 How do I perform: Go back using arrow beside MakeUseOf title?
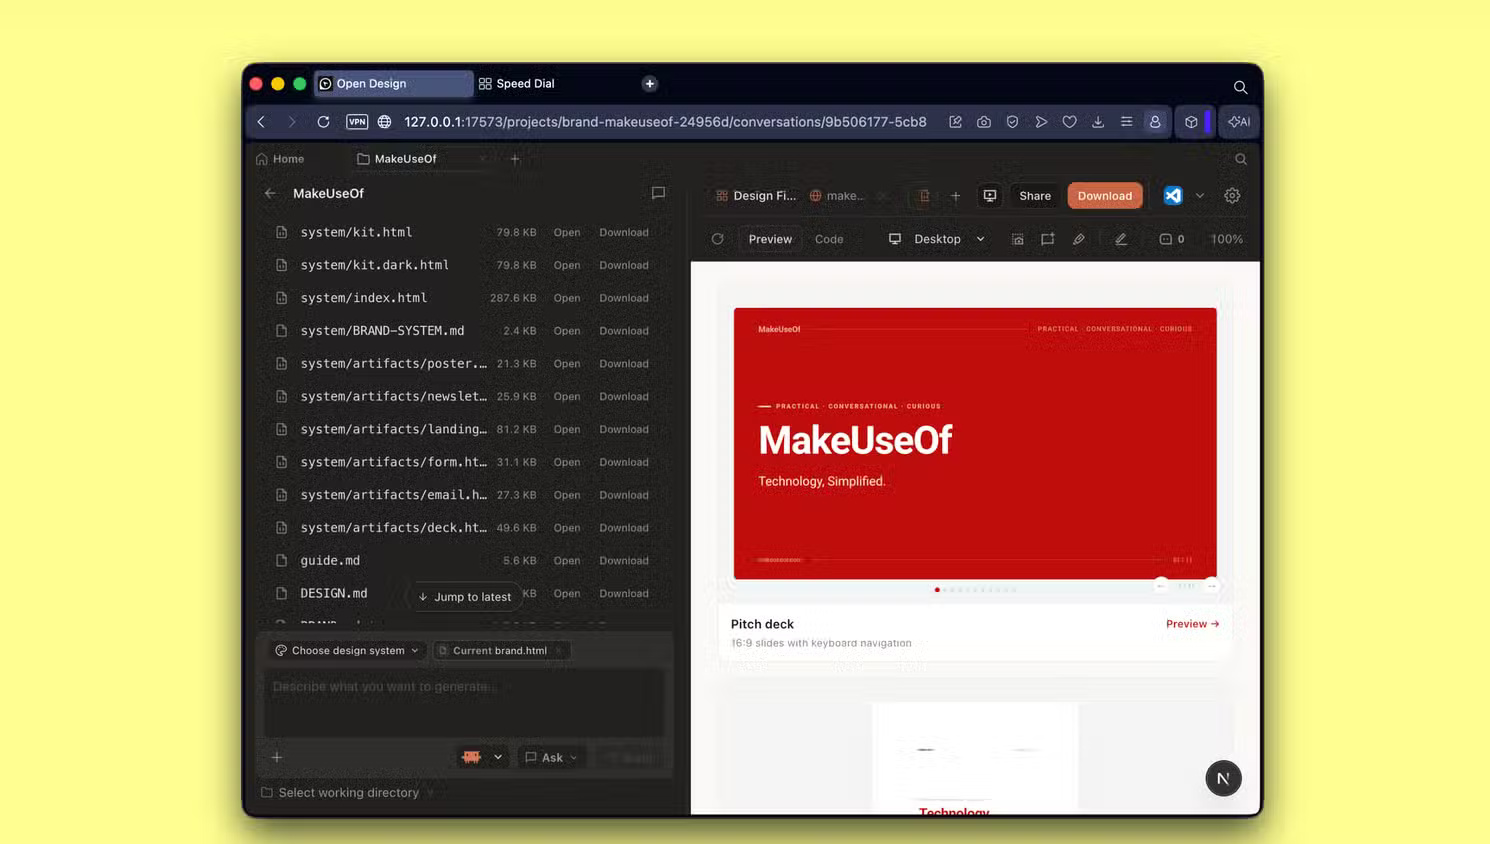tap(270, 193)
